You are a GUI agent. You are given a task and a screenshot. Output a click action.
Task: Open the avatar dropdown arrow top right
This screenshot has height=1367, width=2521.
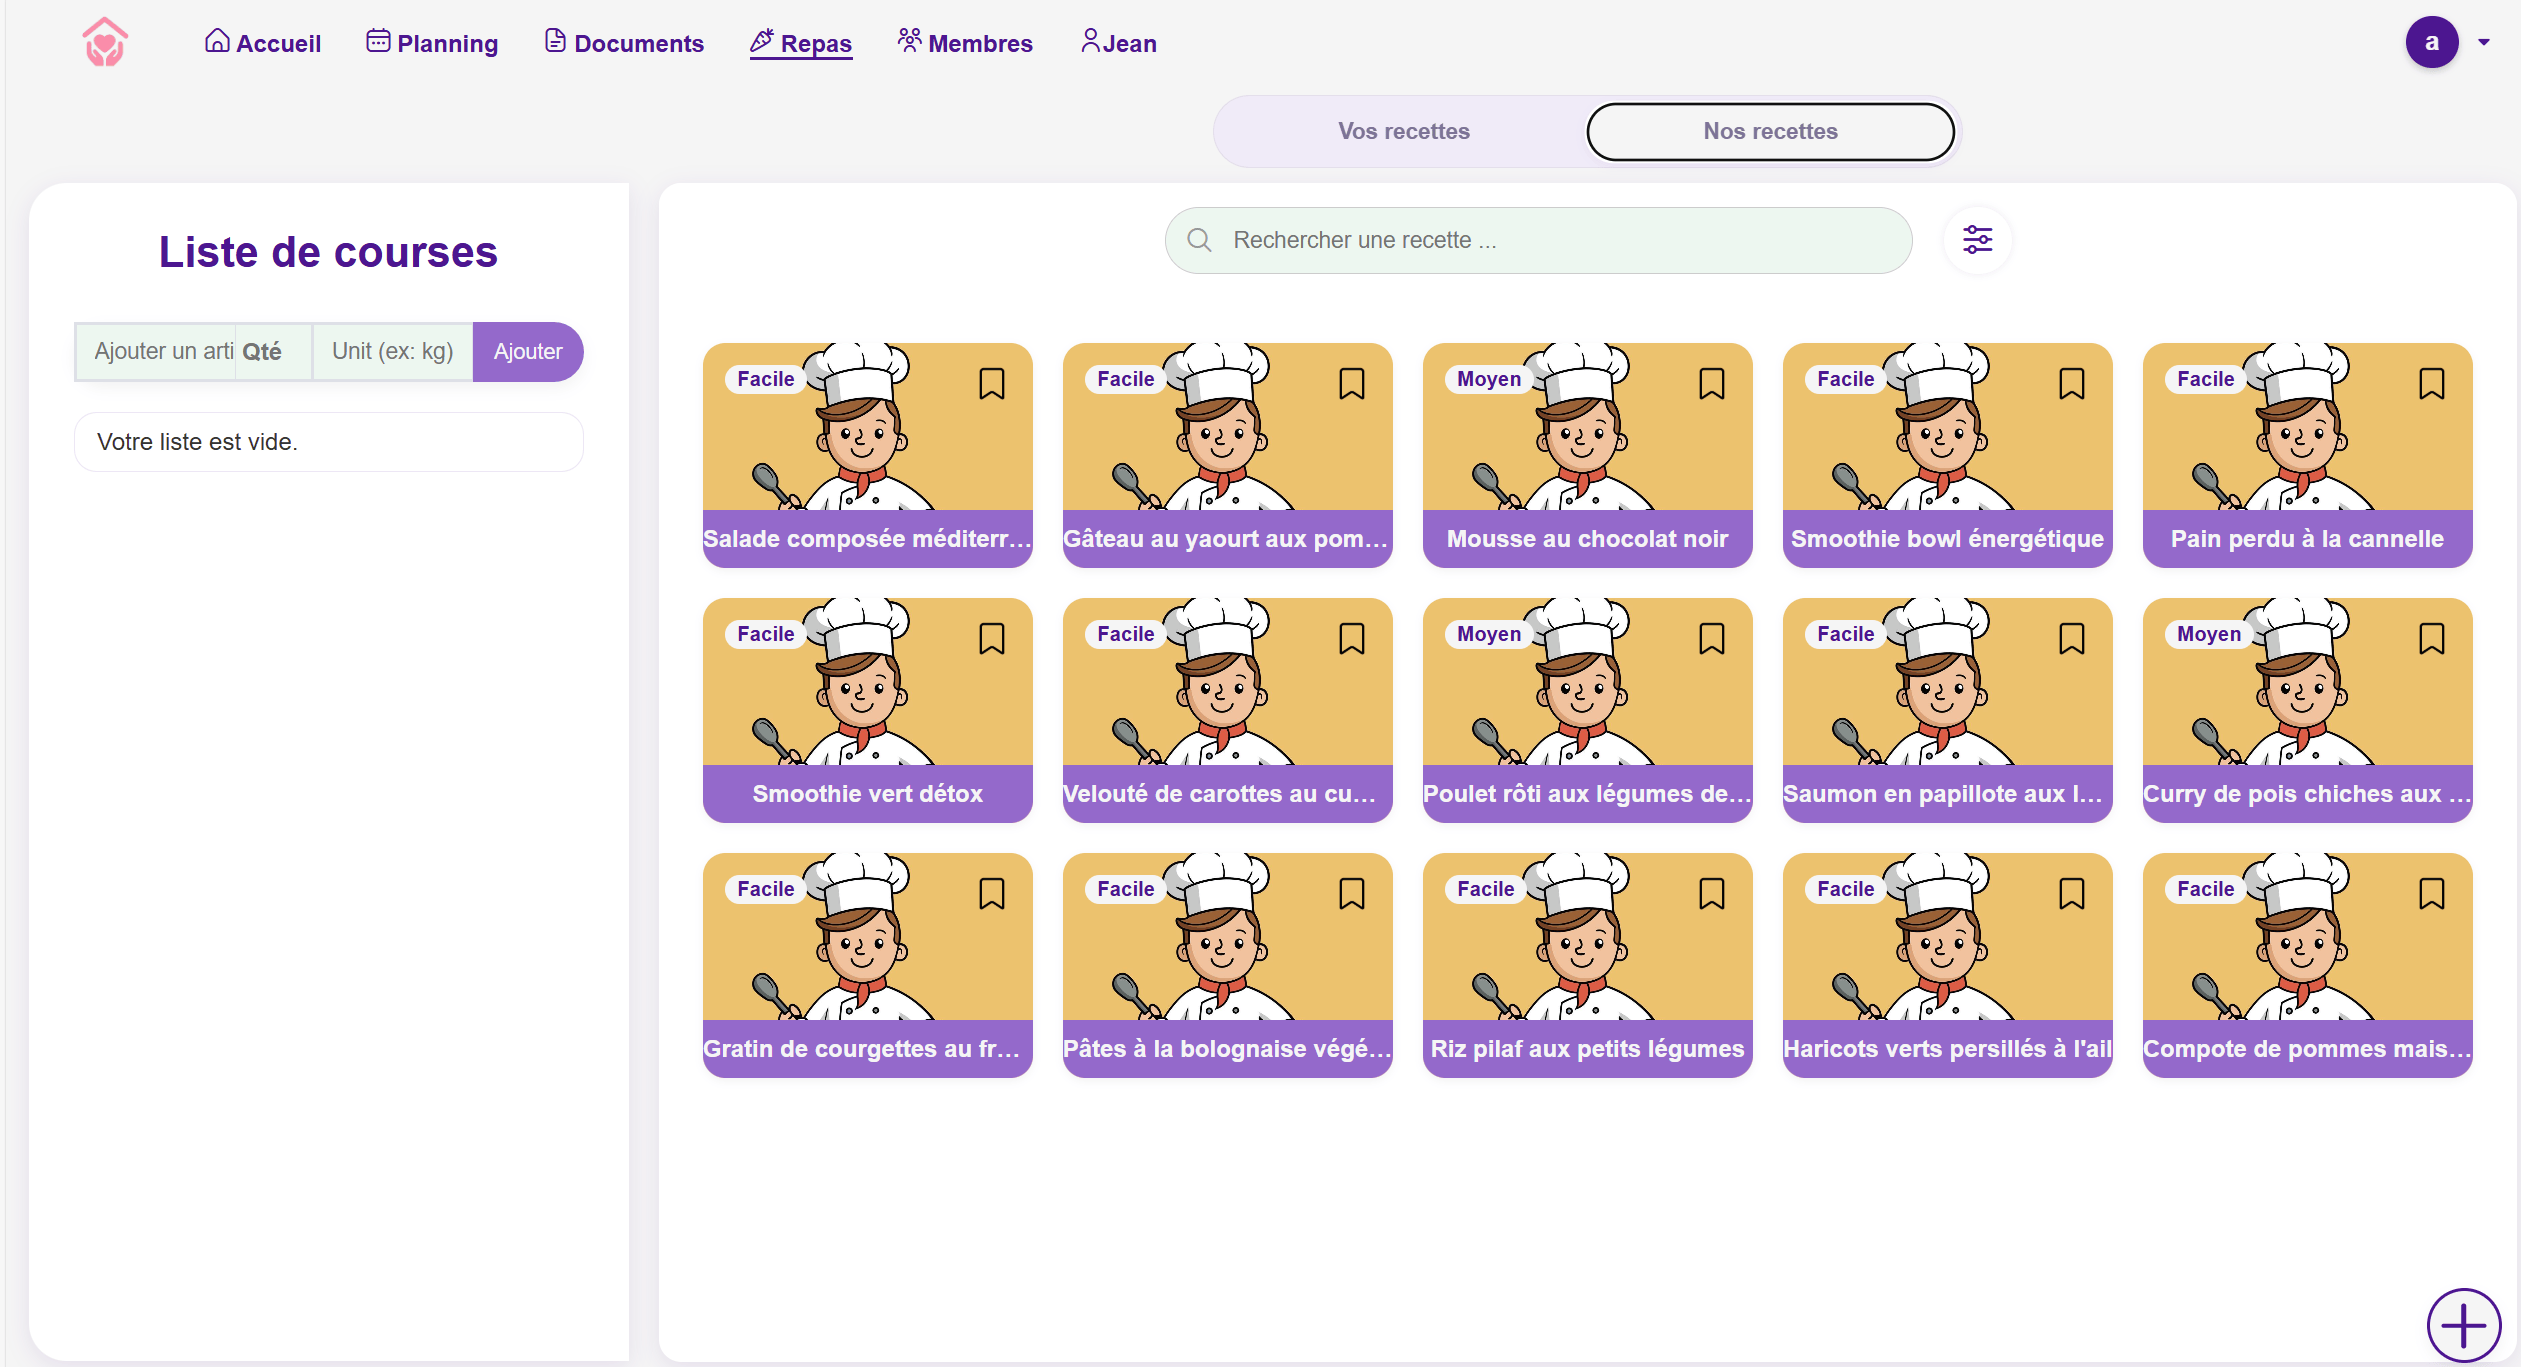pyautogui.click(x=2486, y=42)
